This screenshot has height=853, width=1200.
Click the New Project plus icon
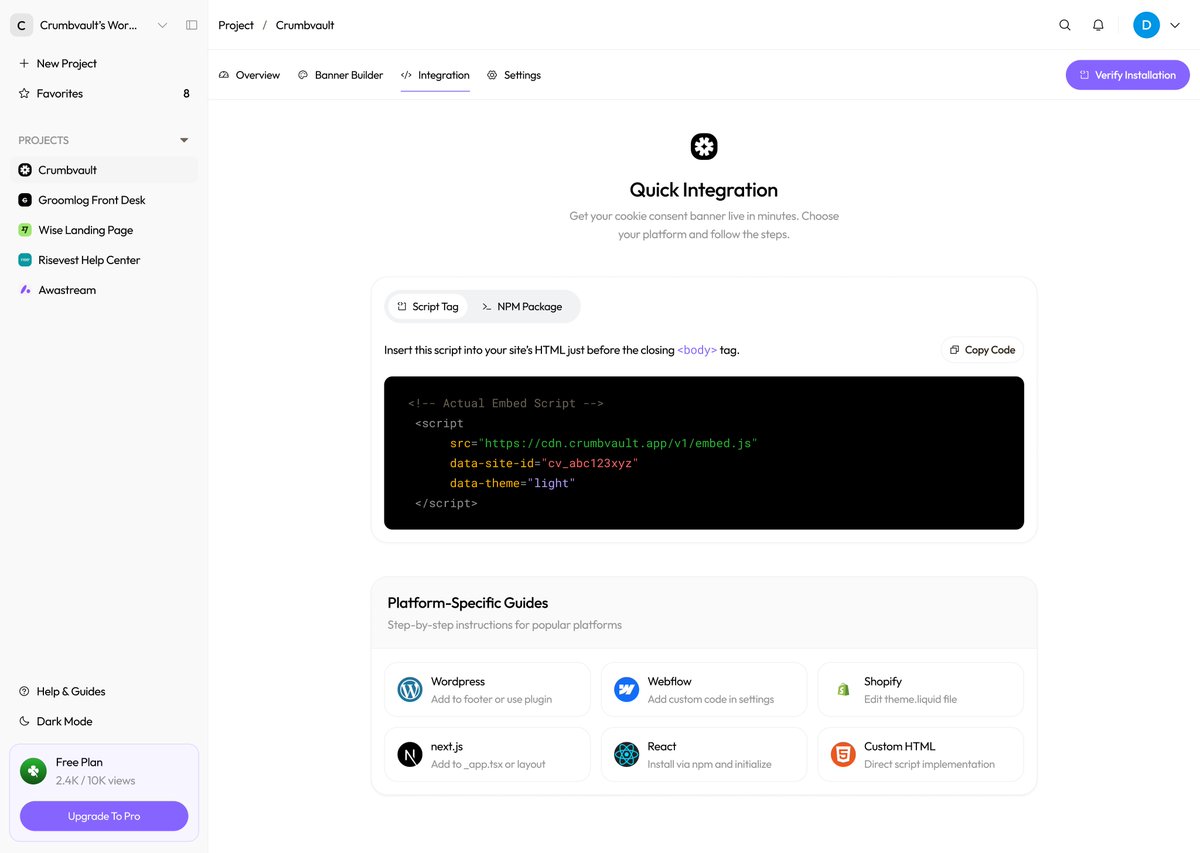(x=24, y=63)
